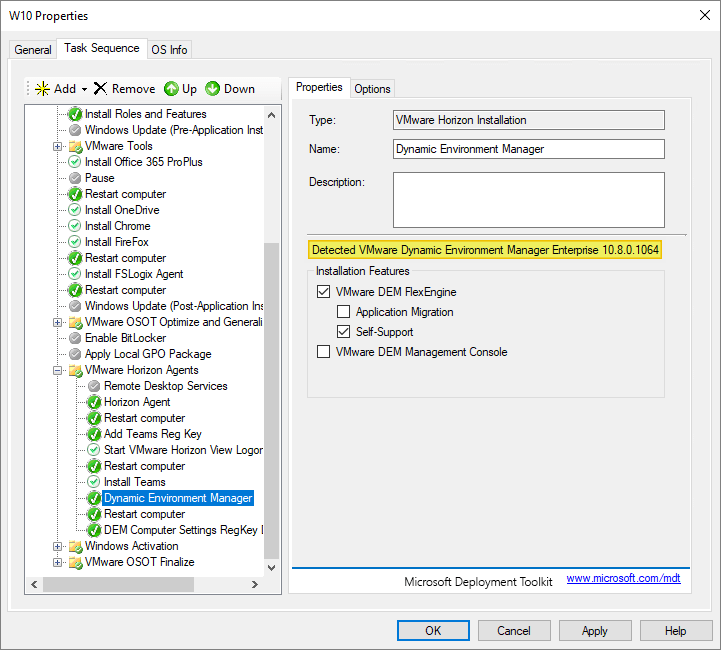This screenshot has height=650, width=721.
Task: Click the task sequence vertical scrollbar
Action: pos(272,400)
